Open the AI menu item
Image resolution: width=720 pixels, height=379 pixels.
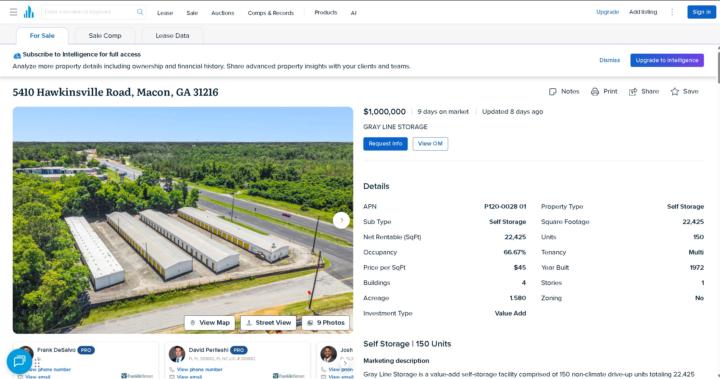(x=354, y=13)
